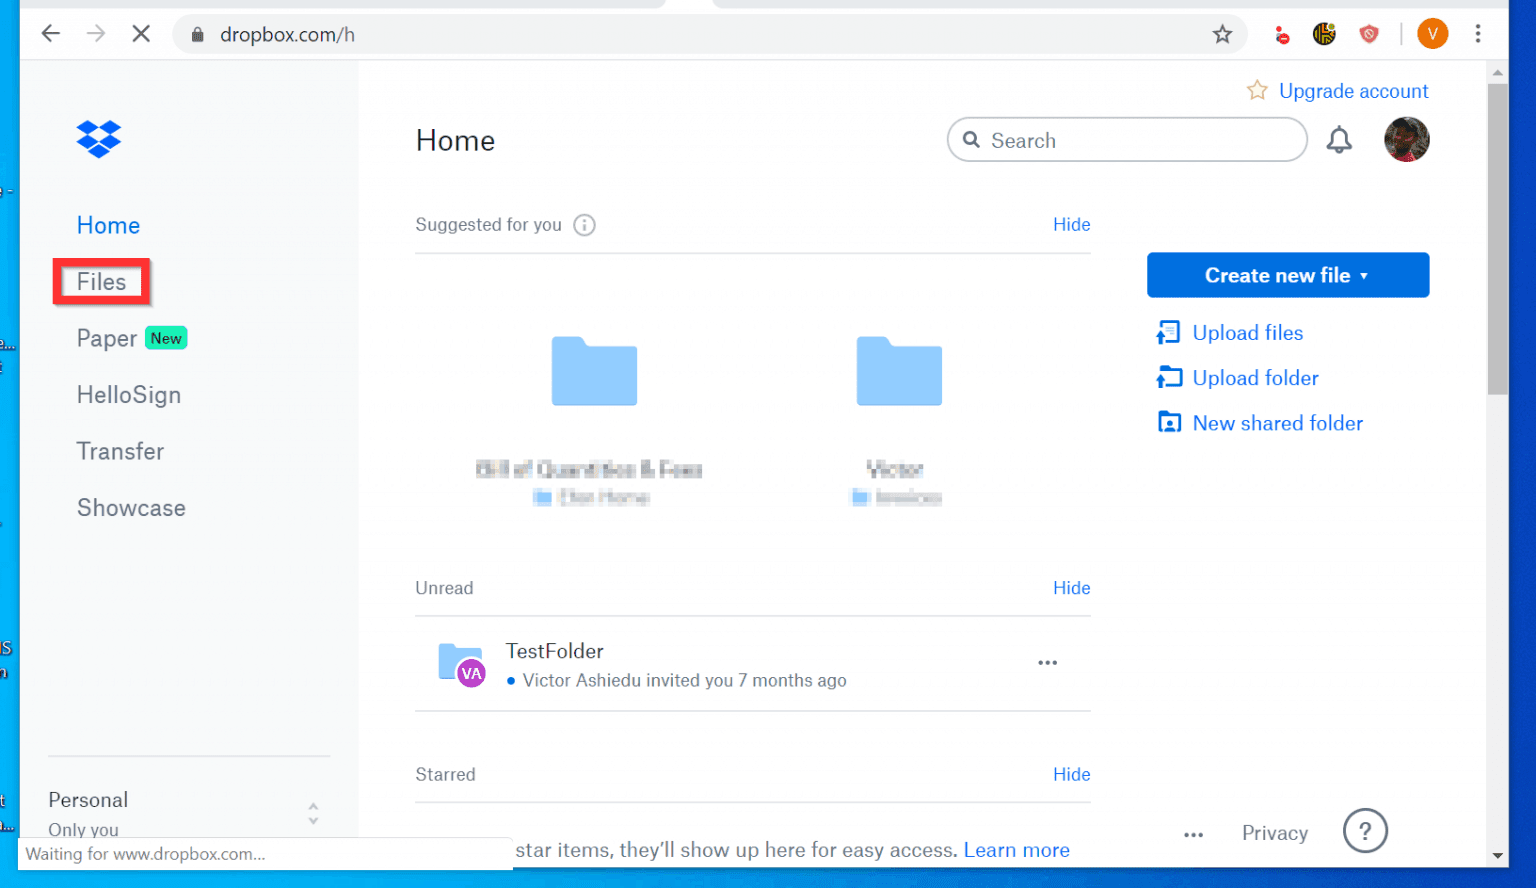This screenshot has width=1536, height=888.
Task: Open Showcase in the sidebar
Action: click(131, 508)
